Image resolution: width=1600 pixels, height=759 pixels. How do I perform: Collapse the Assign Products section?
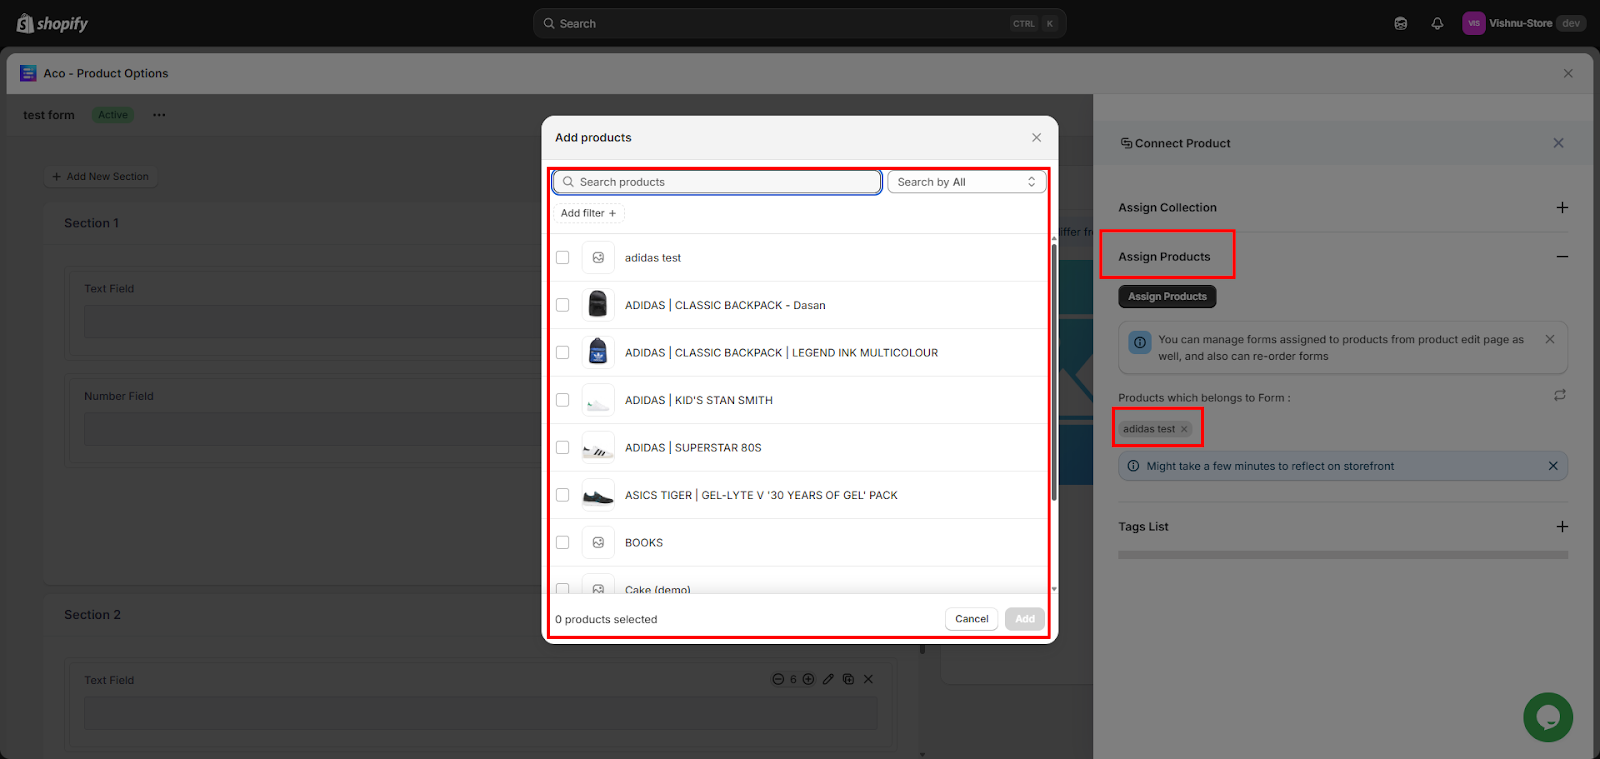click(x=1561, y=257)
